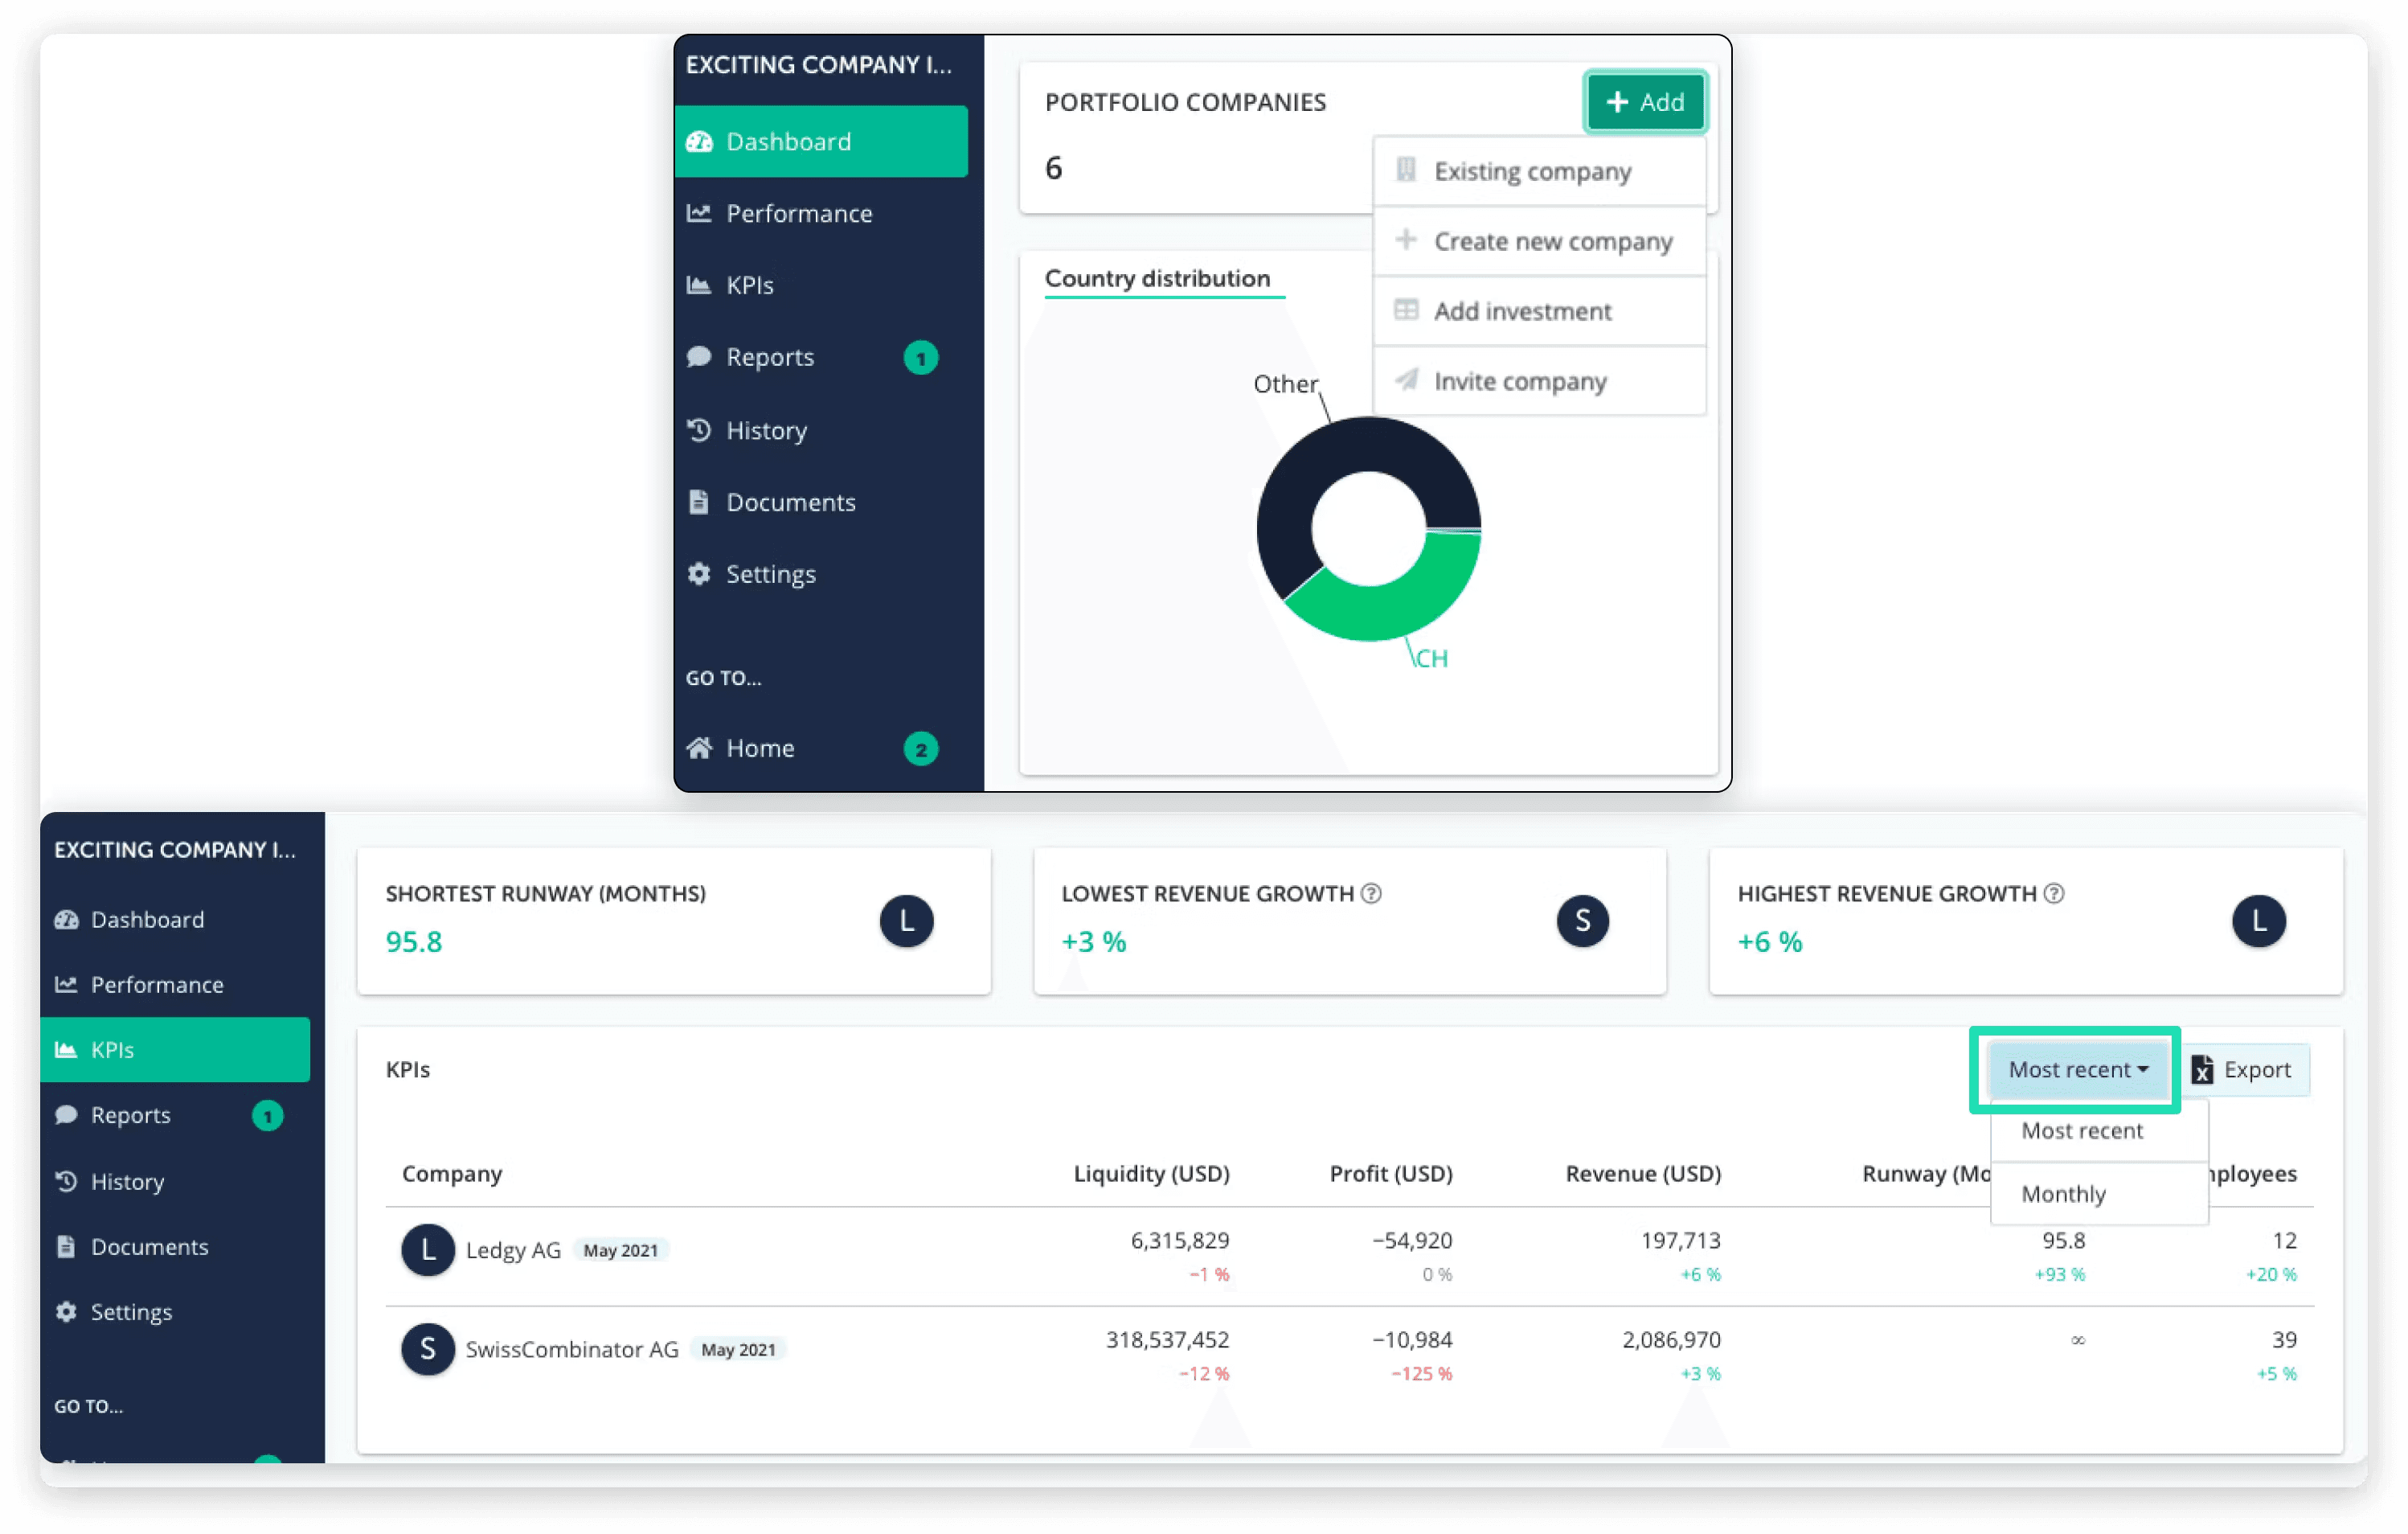Pick Most recent option in dropdown list
The height and width of the screenshot is (1534, 2408).
(x=2082, y=1130)
